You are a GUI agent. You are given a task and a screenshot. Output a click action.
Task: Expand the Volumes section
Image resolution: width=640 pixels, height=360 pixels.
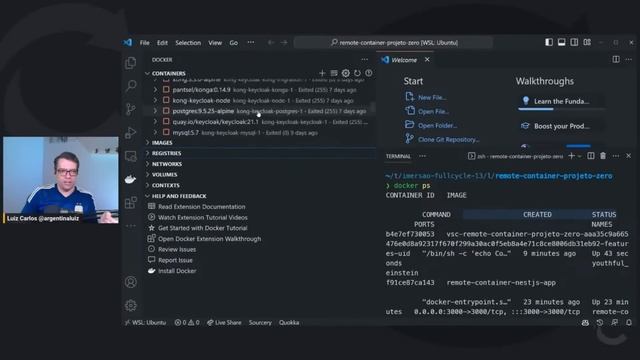point(147,175)
